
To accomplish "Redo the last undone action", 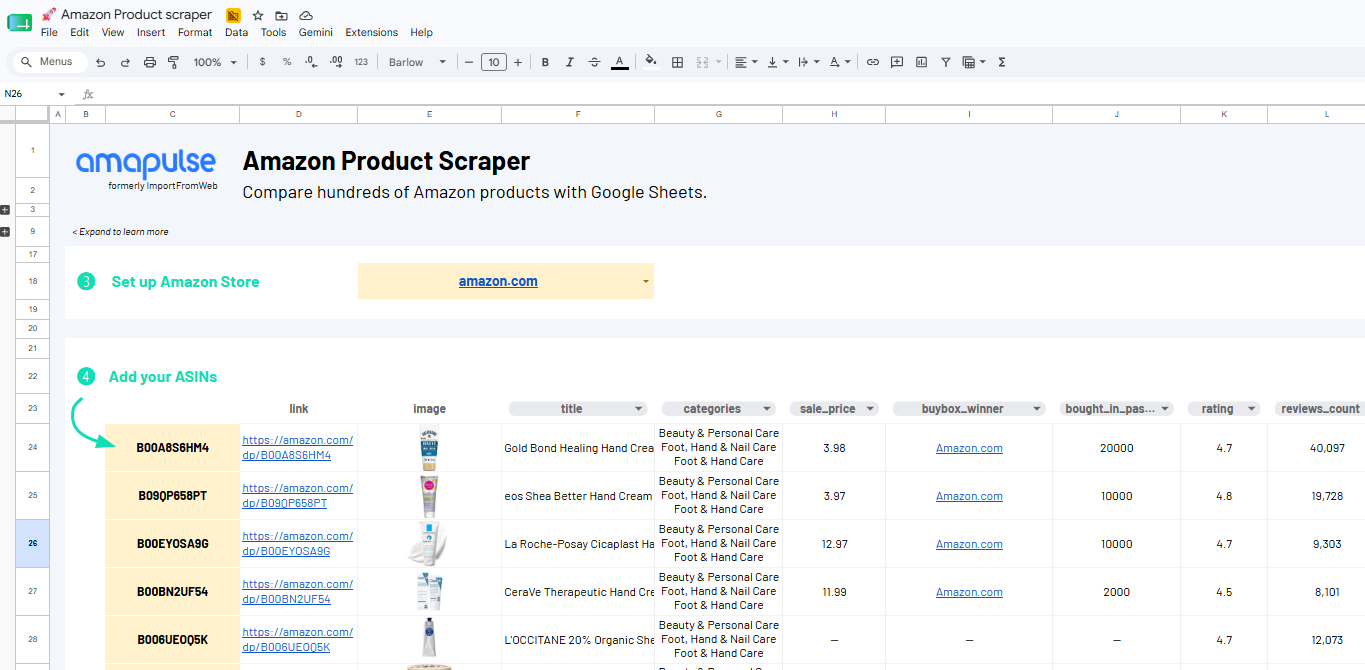I will [x=125, y=62].
